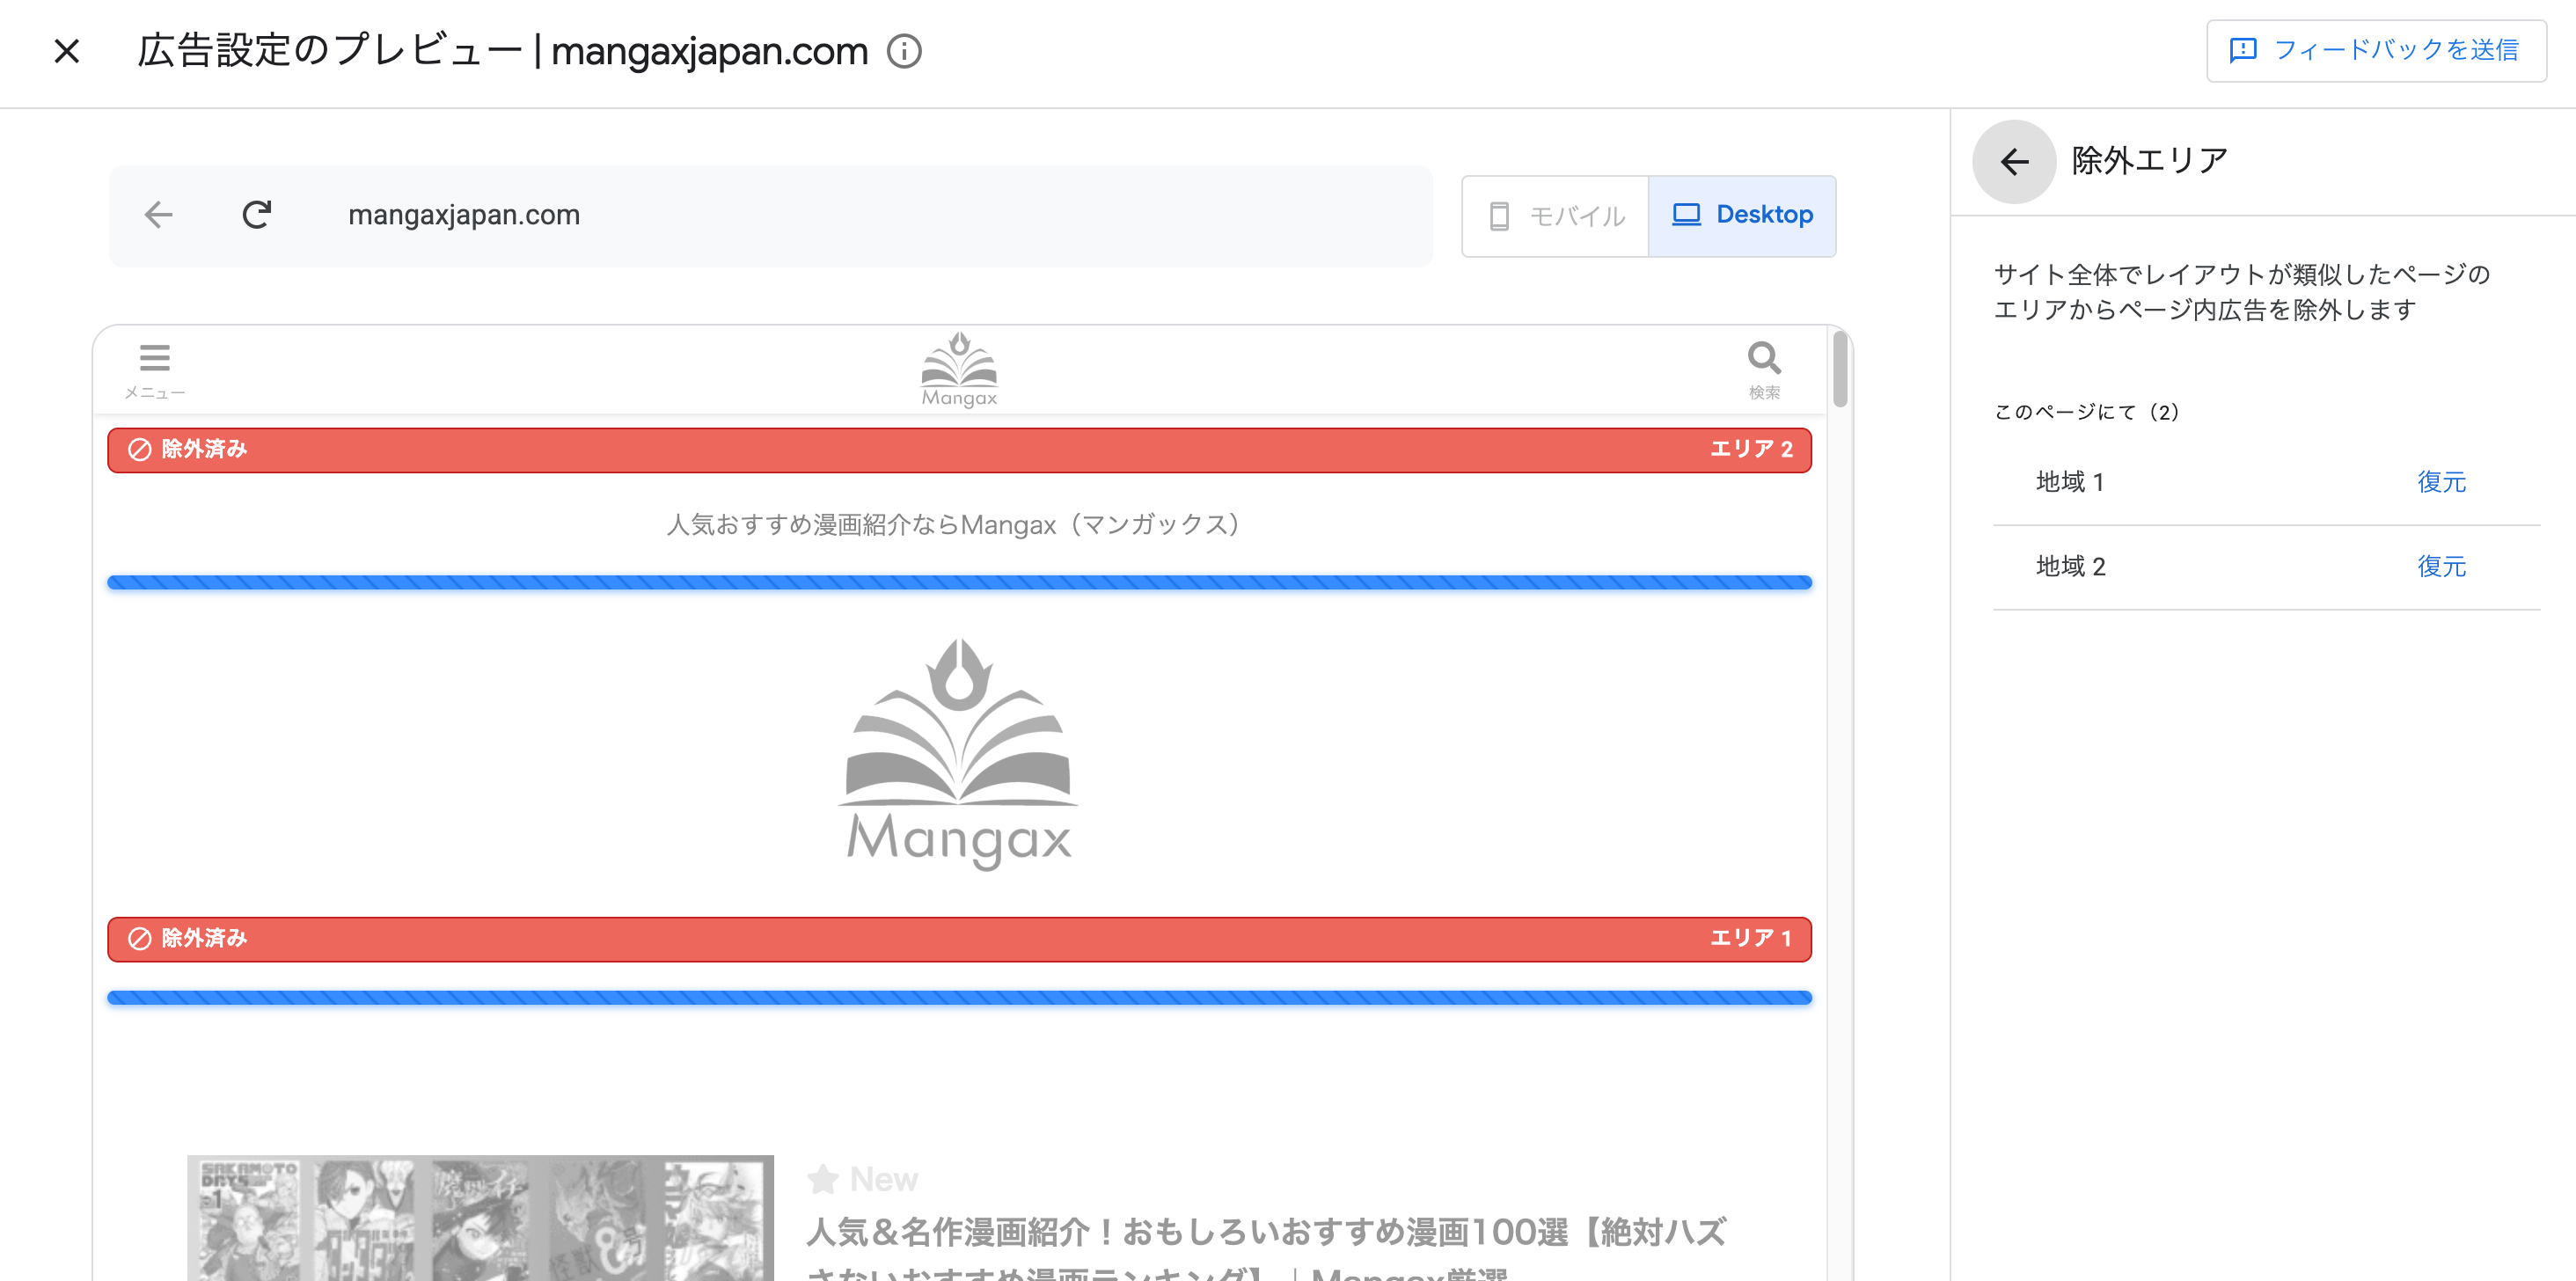Expand the このページにて section entry 地域 1
The height and width of the screenshot is (1281, 2576).
[2070, 481]
